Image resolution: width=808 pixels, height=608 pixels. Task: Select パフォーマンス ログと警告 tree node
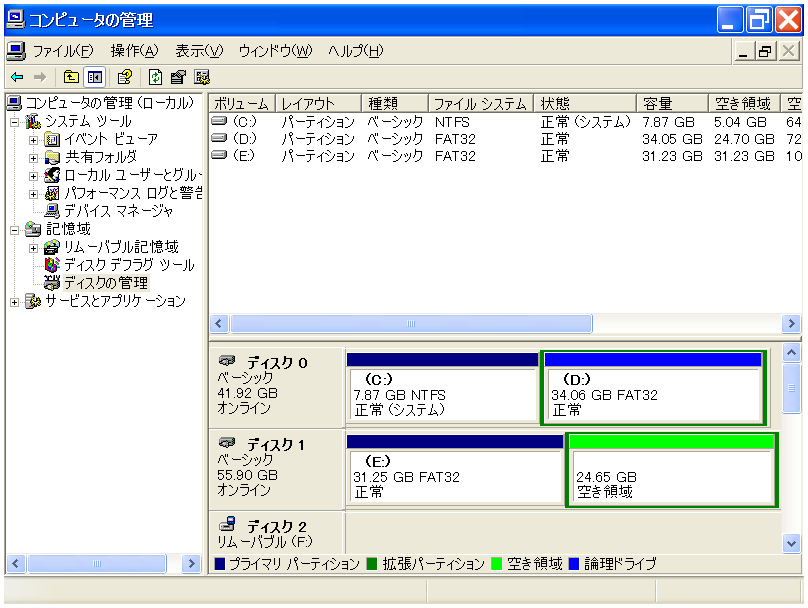(133, 193)
